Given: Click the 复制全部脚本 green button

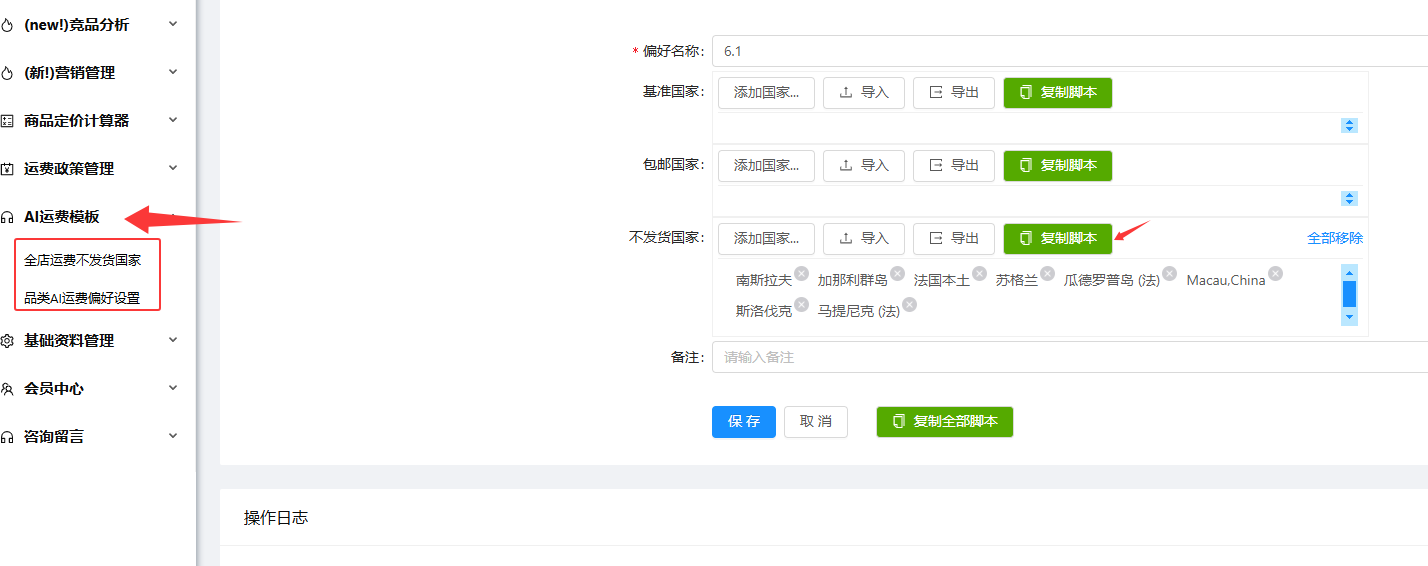Looking at the screenshot, I should click(945, 422).
